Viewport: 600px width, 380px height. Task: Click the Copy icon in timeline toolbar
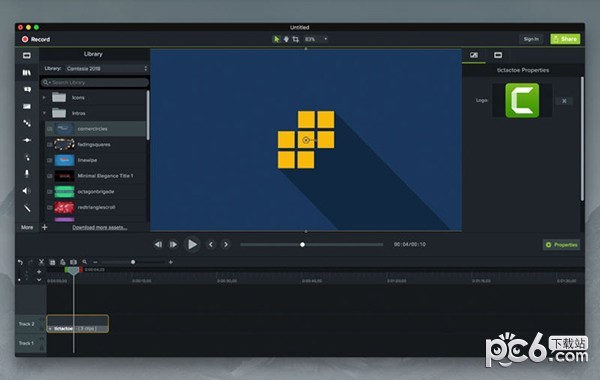tap(52, 262)
